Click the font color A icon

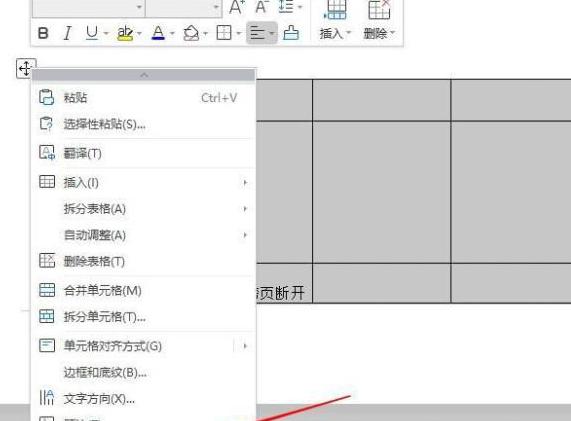(x=158, y=33)
